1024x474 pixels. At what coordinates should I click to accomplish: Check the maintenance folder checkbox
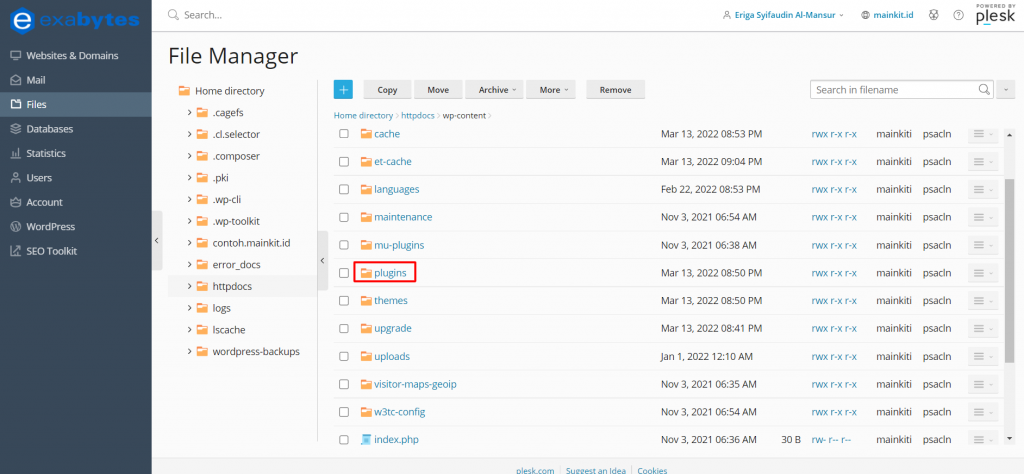[x=344, y=217]
